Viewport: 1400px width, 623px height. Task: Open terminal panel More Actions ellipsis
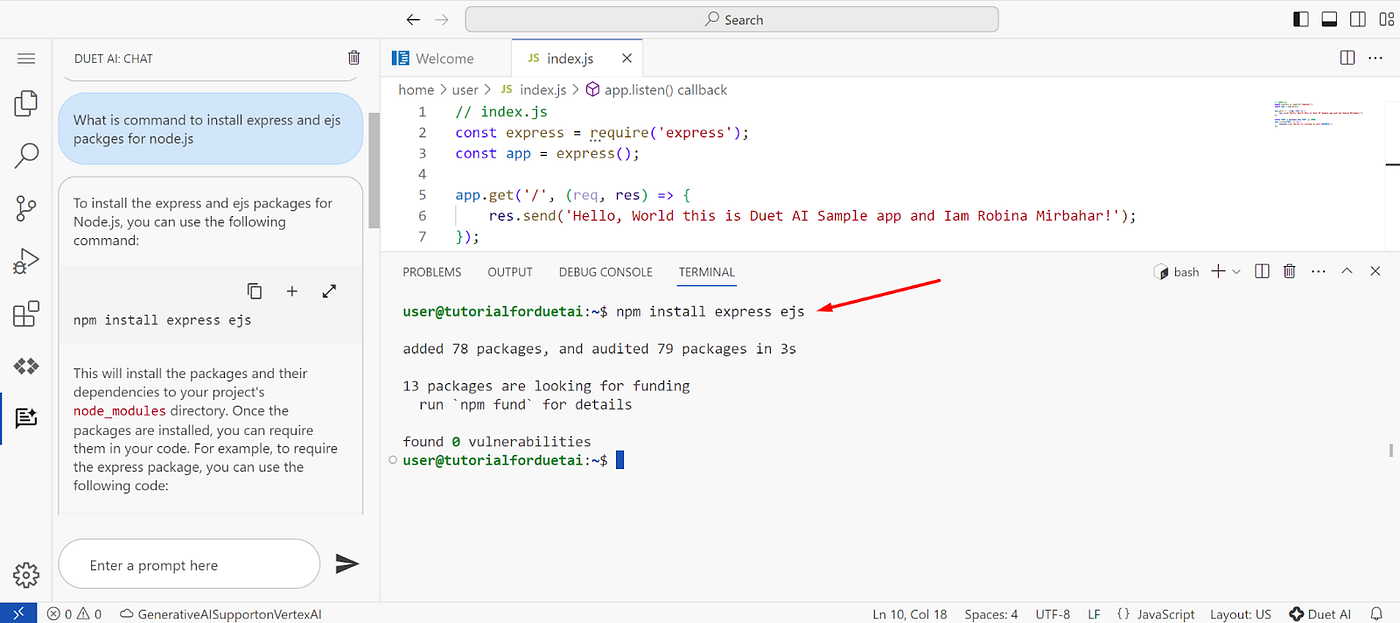1318,271
